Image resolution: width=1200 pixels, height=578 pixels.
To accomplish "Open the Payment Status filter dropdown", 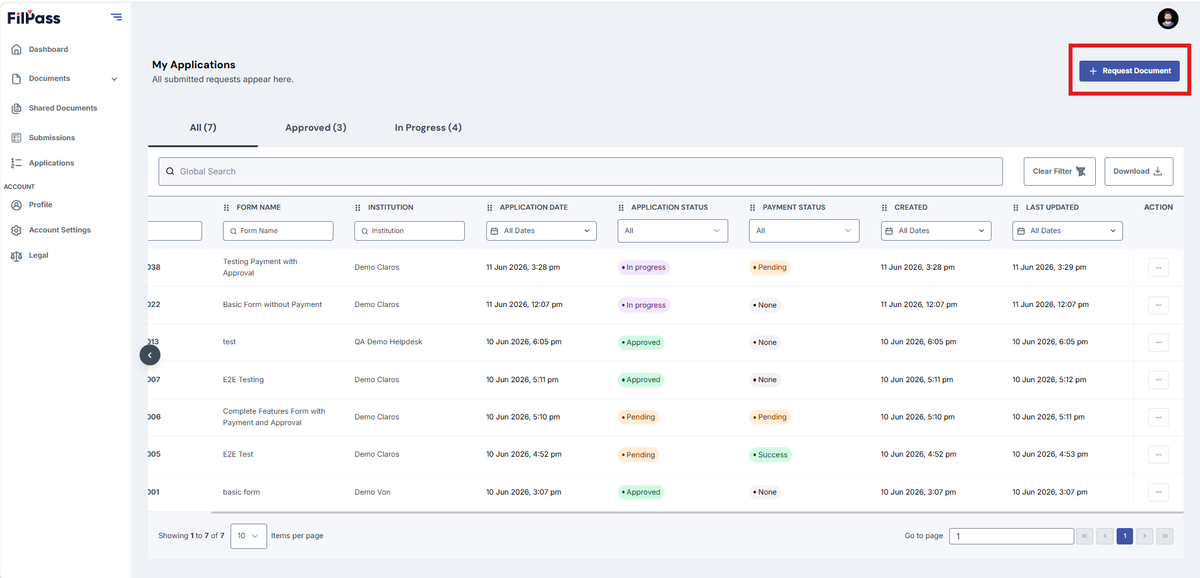I will point(804,231).
